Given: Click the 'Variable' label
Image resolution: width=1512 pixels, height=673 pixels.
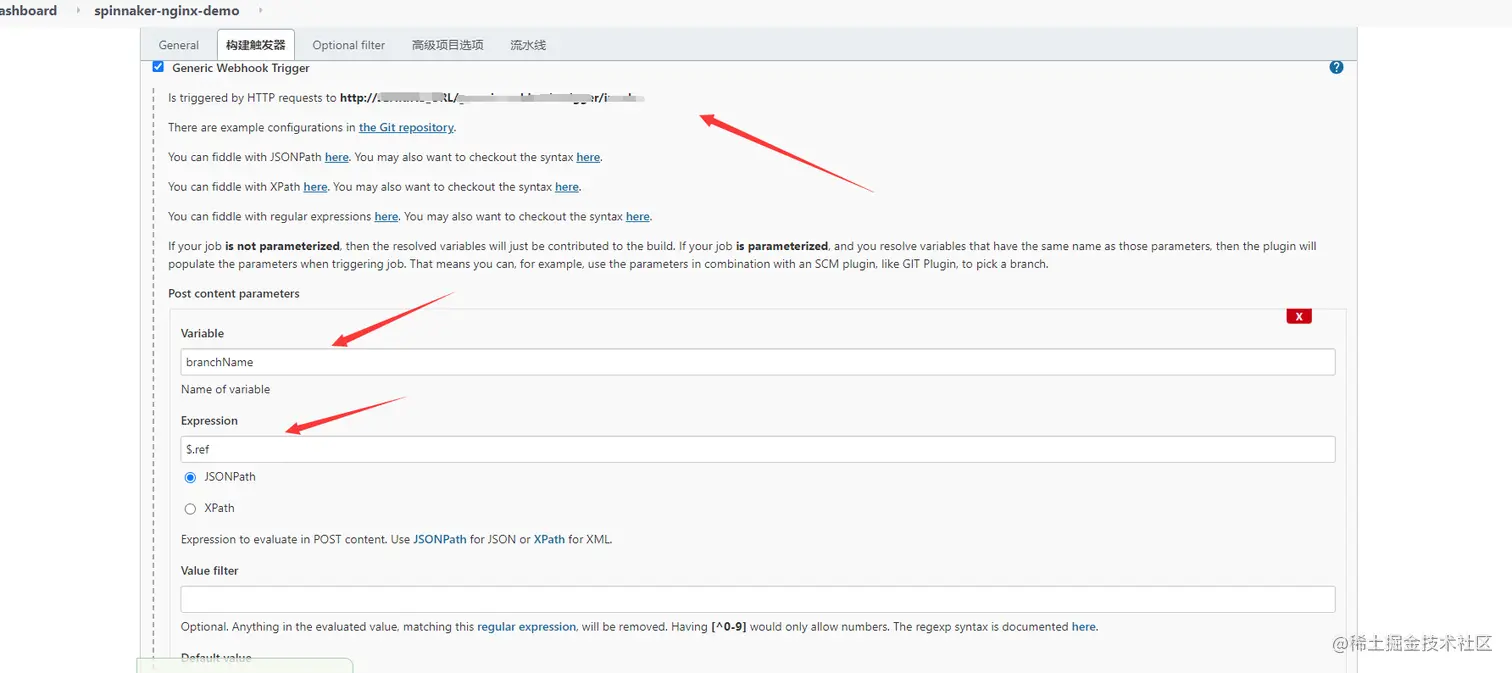Looking at the screenshot, I should [203, 334].
